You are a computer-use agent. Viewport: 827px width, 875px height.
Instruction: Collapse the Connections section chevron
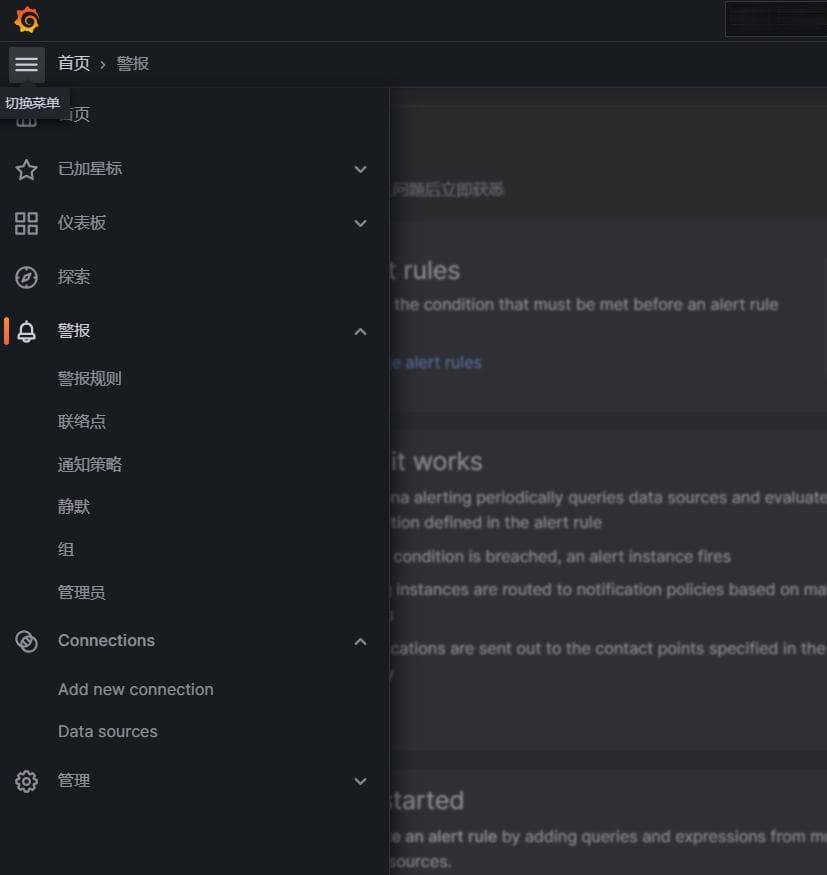pyautogui.click(x=360, y=642)
